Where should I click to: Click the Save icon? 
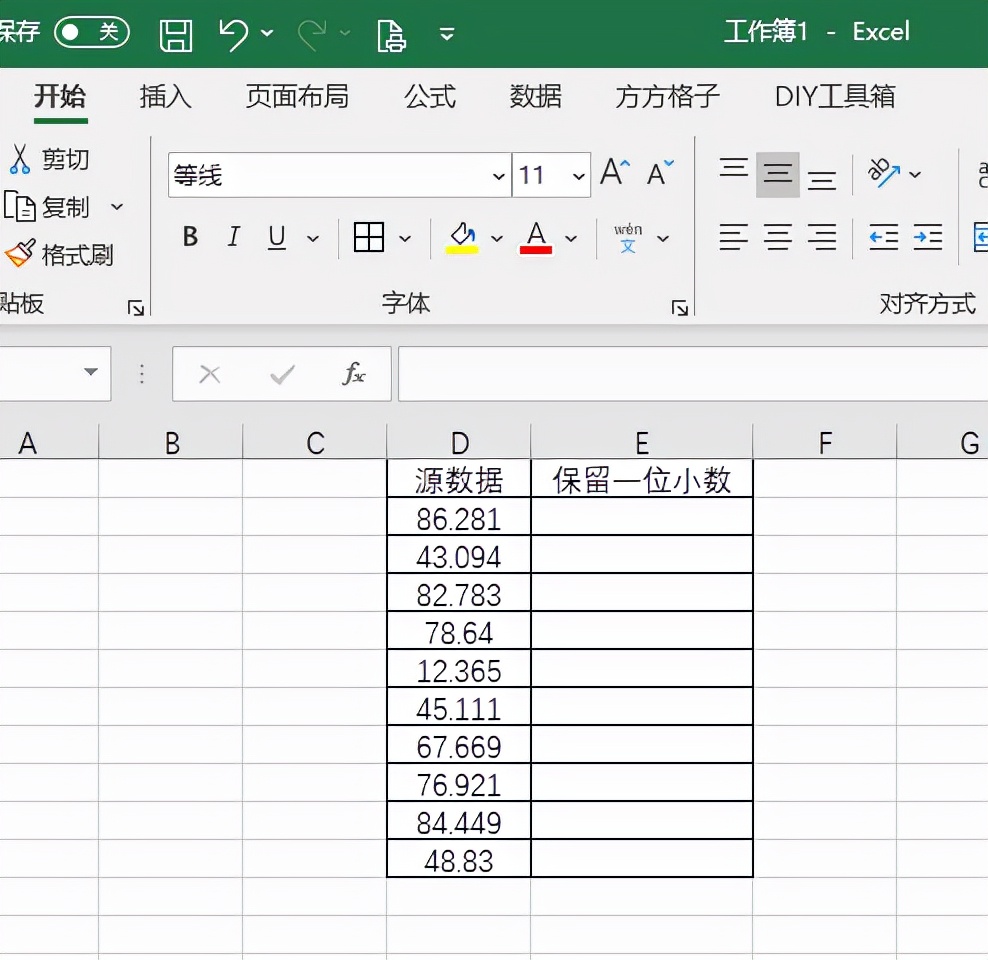tap(176, 33)
